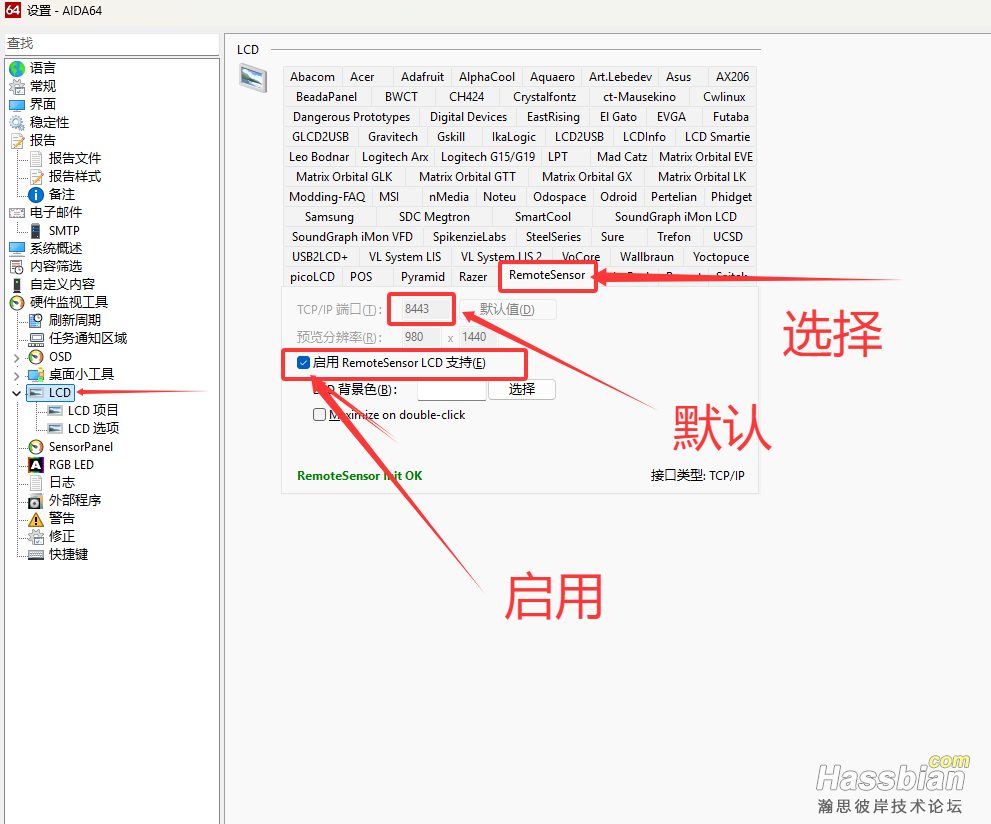Enable Maximize on double-click checkbox
991x824 pixels.
coord(319,415)
